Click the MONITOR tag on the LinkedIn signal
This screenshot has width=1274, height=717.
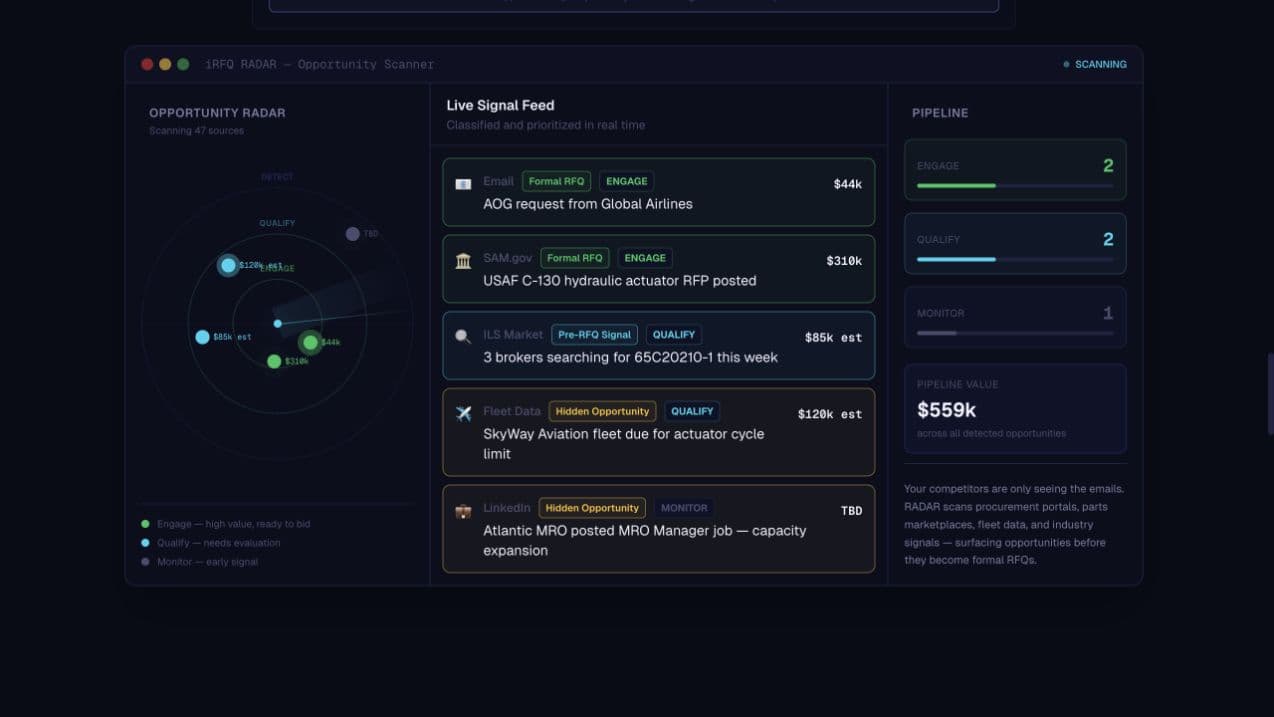[684, 508]
